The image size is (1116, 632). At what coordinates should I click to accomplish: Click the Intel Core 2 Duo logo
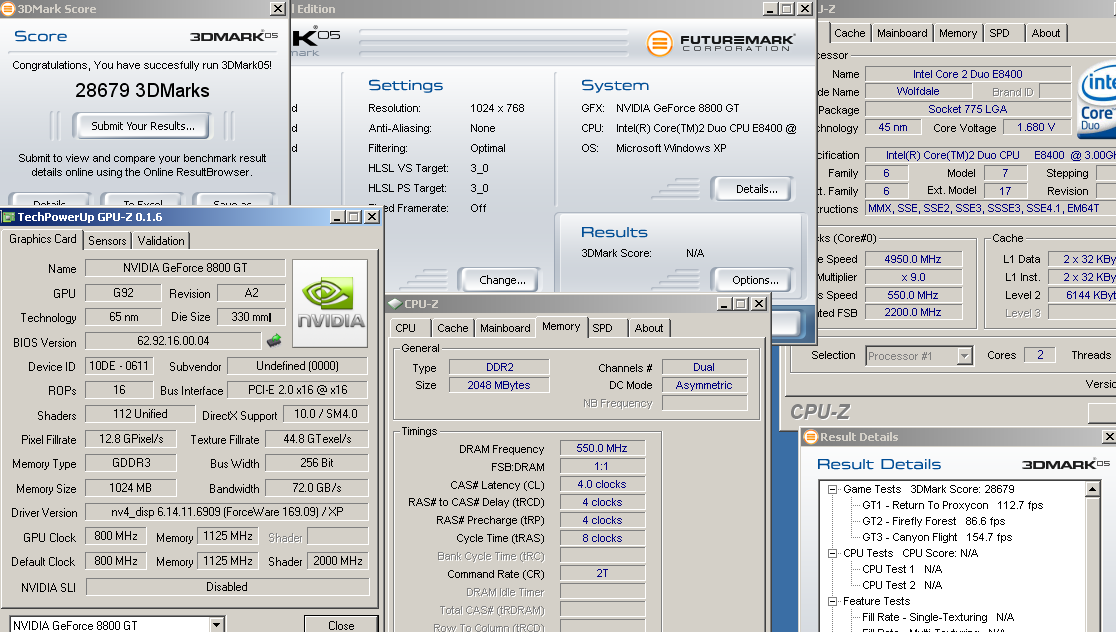(1097, 101)
